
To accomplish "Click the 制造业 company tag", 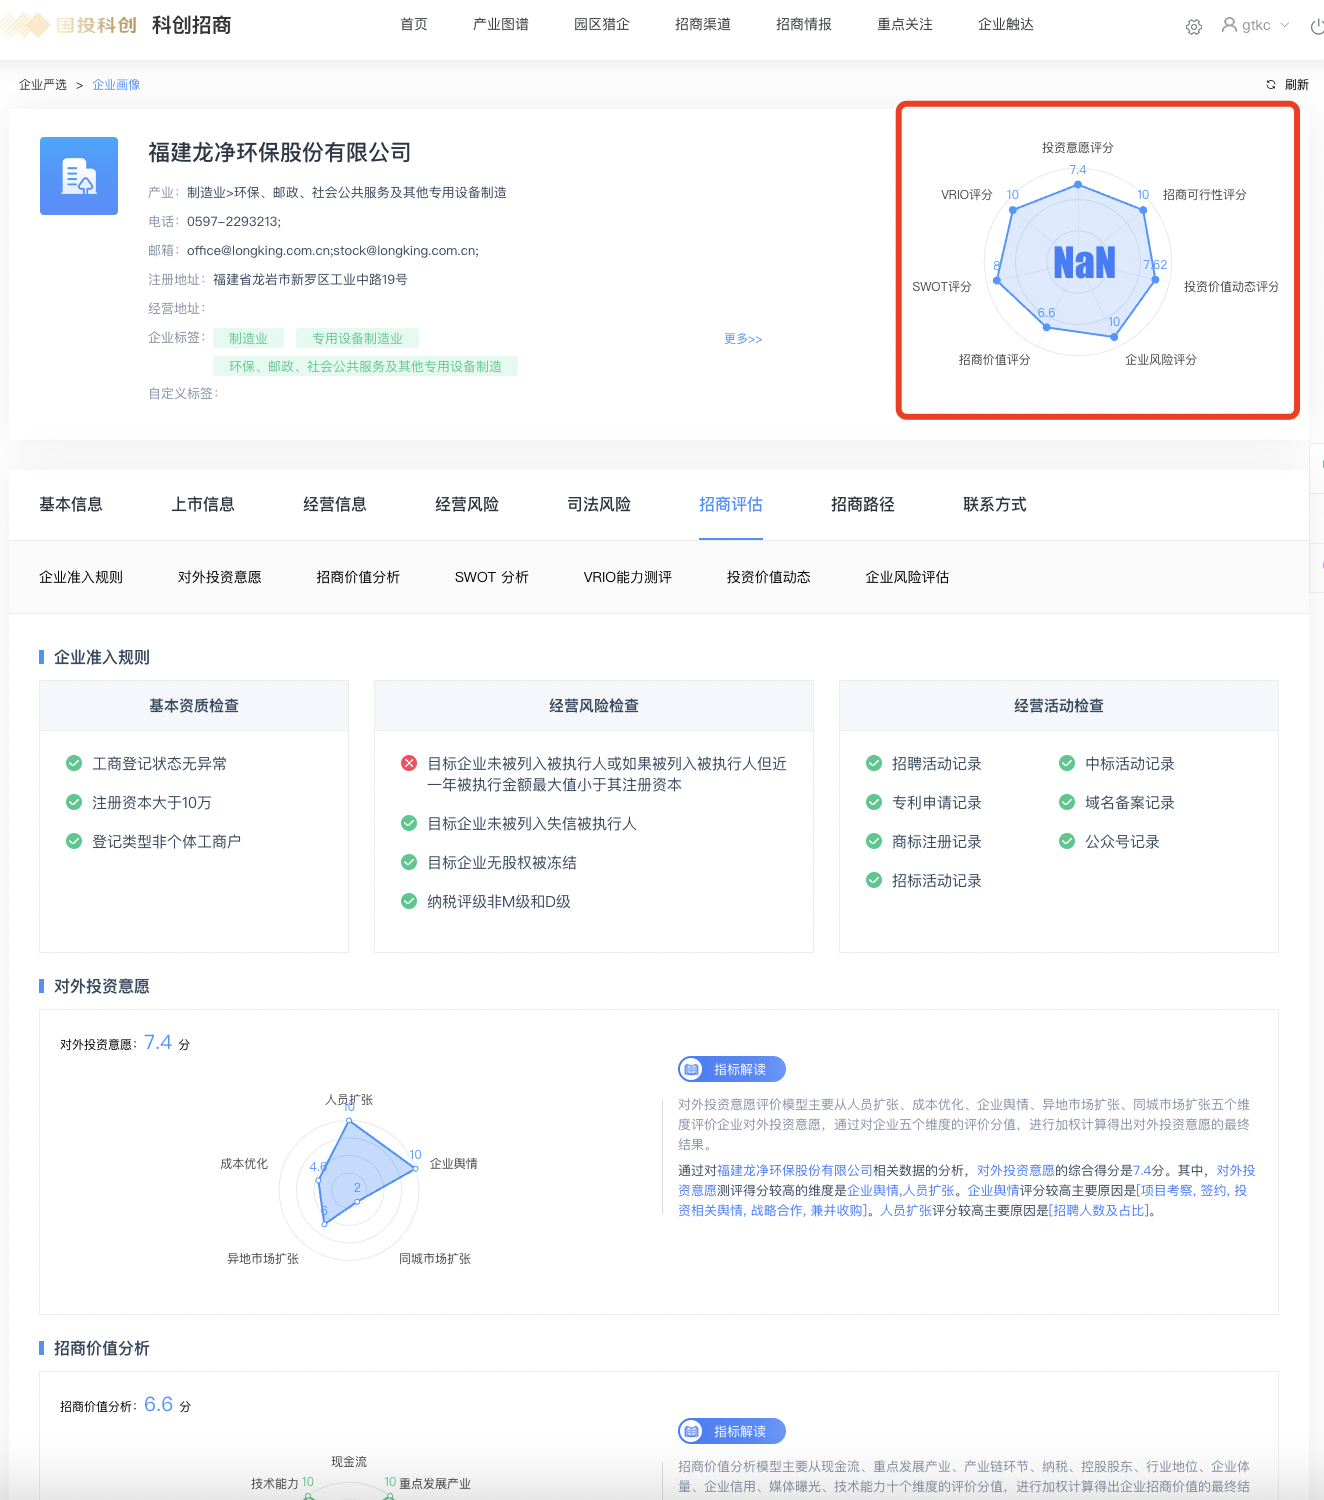I will coord(248,339).
